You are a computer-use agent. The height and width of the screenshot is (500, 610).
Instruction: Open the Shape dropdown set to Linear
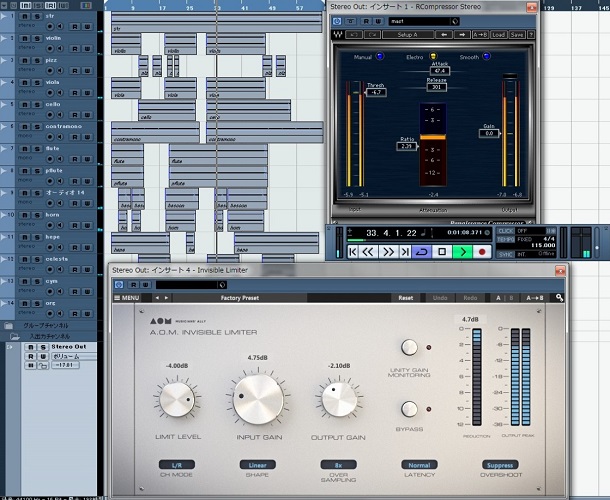tap(259, 465)
